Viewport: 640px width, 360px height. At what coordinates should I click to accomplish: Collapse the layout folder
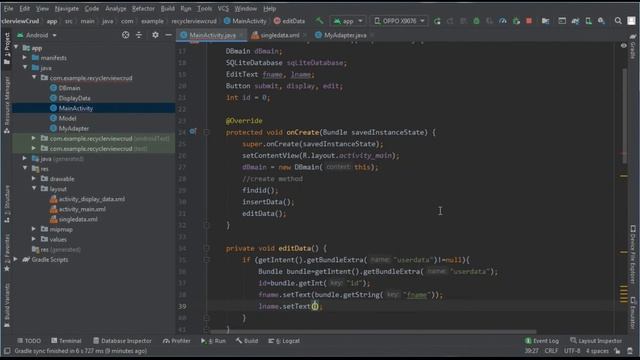[34, 189]
